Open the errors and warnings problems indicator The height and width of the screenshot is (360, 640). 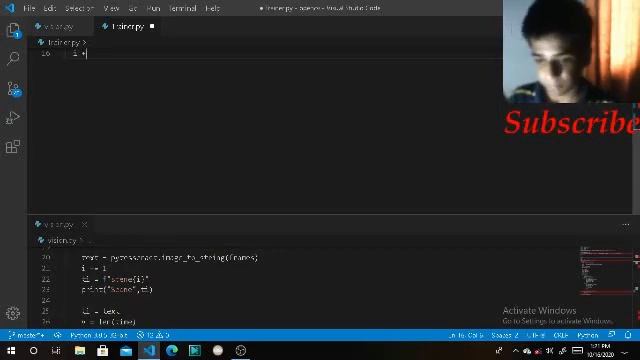click(153, 335)
